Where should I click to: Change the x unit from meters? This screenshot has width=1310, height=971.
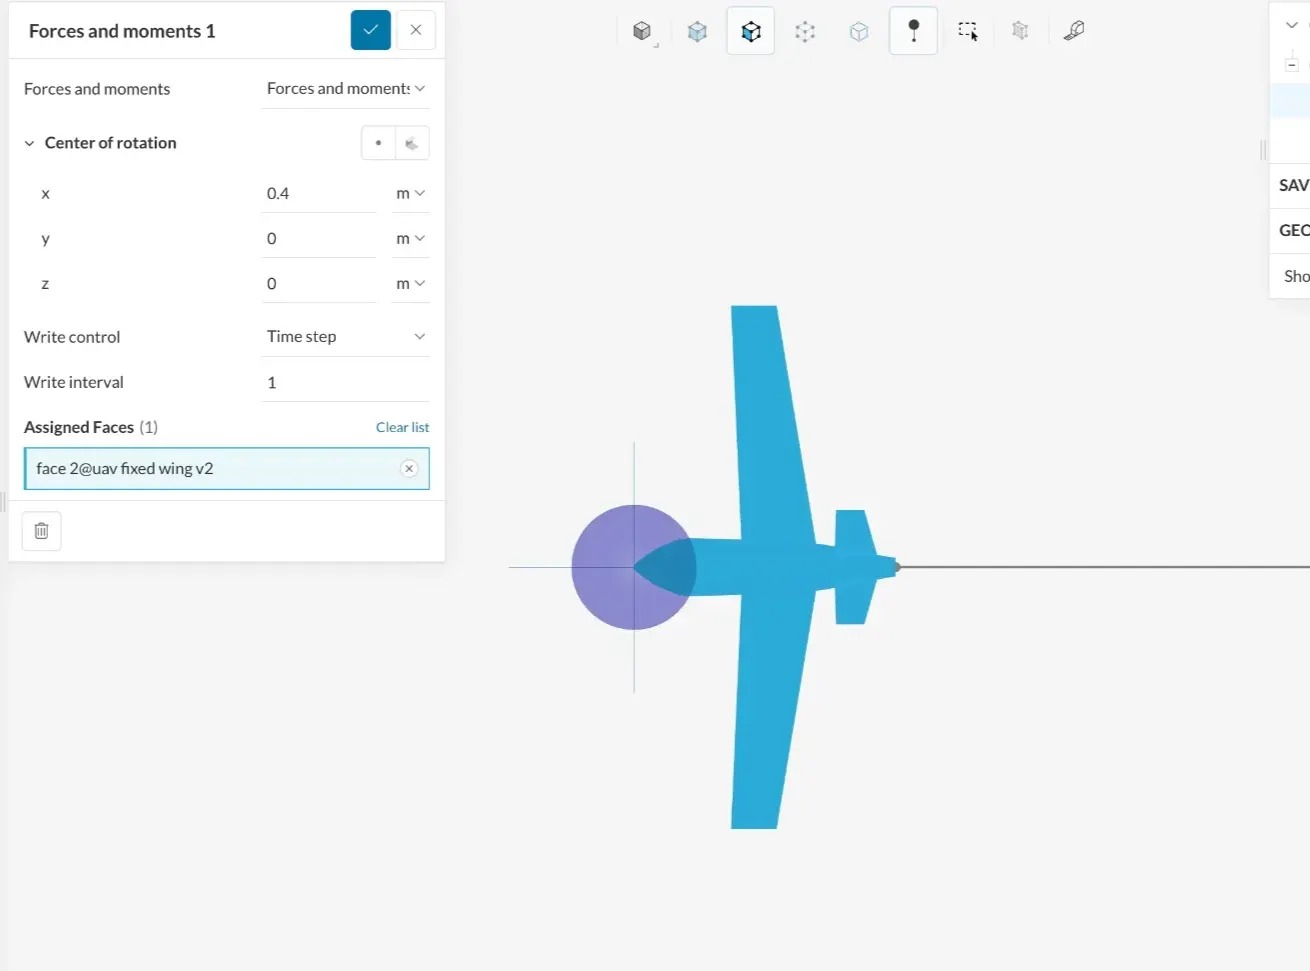pyautogui.click(x=410, y=193)
